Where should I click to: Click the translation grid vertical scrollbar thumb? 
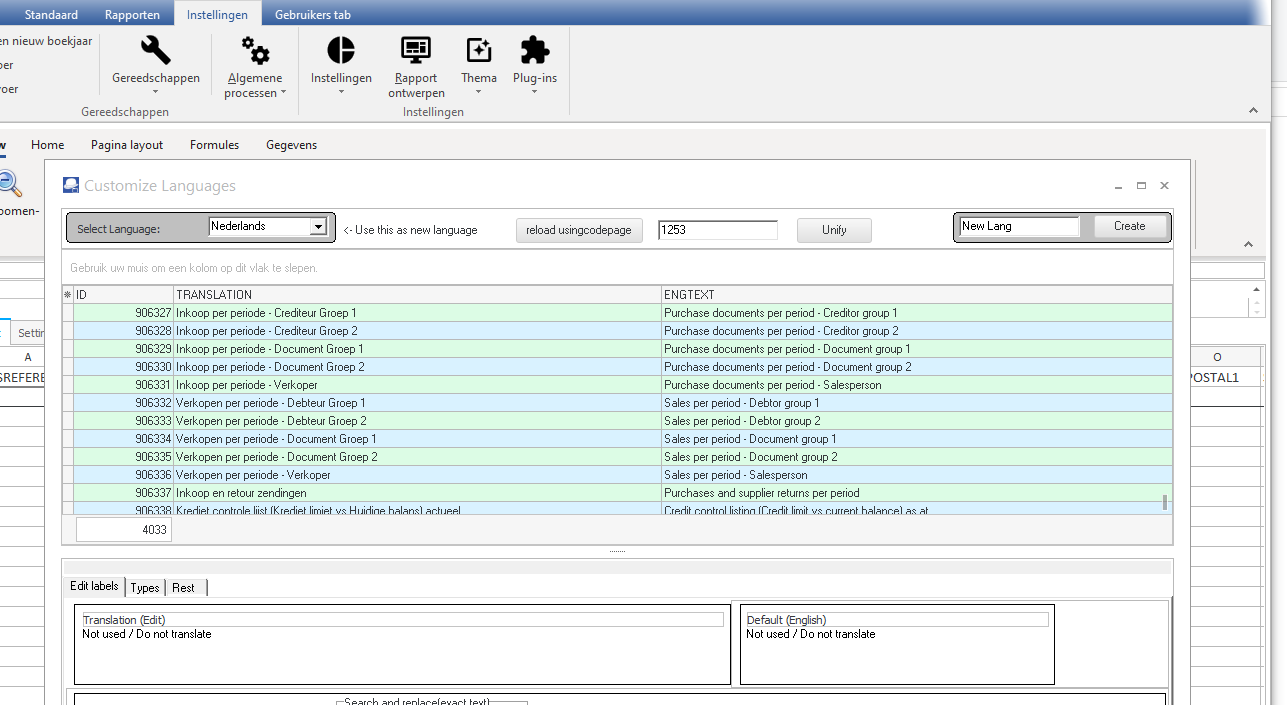click(1165, 502)
